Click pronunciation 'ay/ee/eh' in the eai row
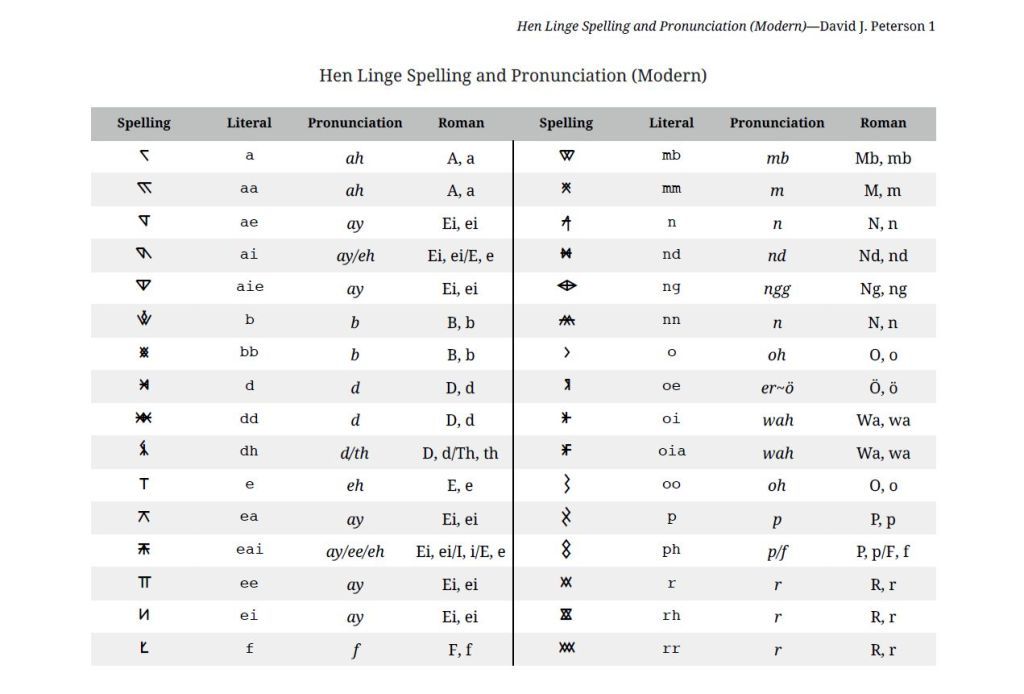Viewport: 1024px width, 694px height. click(x=355, y=552)
